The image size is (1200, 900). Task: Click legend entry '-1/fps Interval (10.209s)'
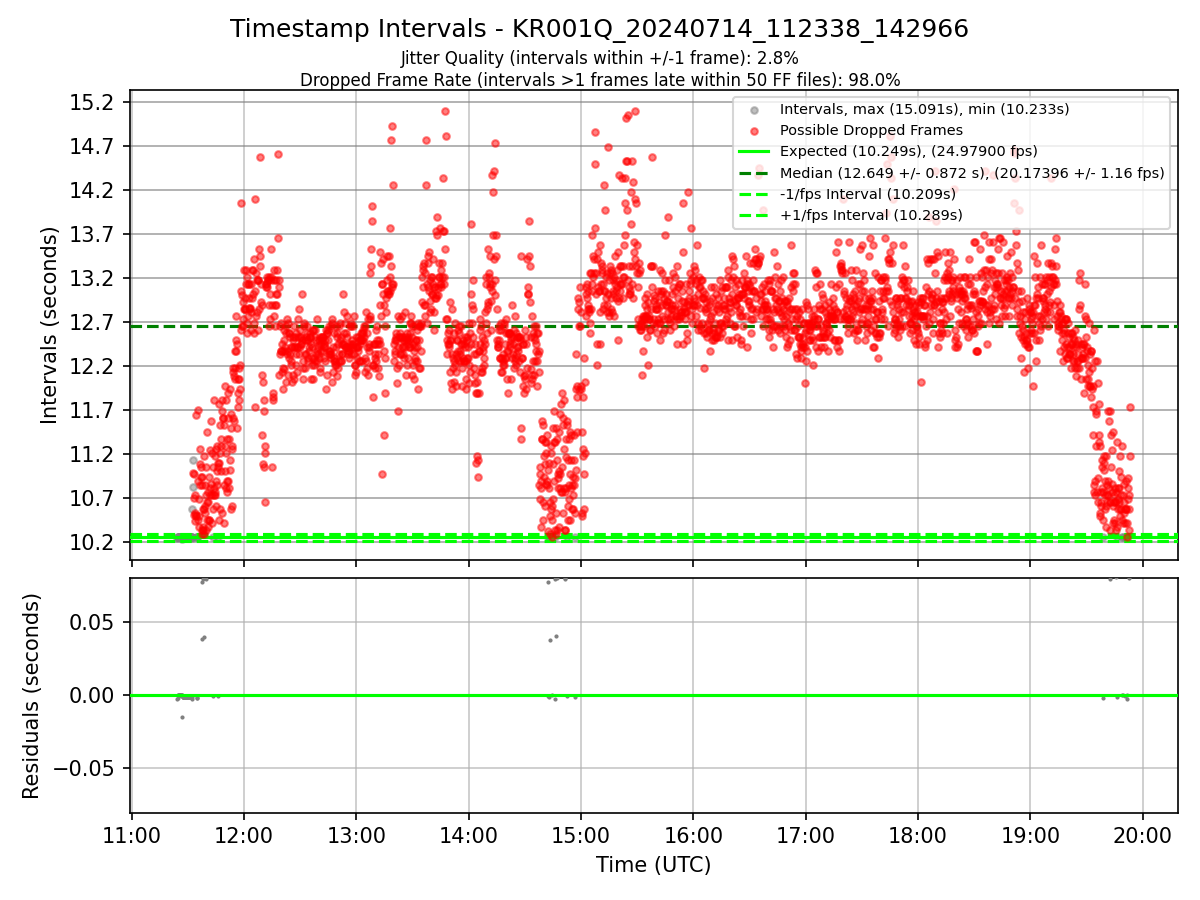[868, 194]
